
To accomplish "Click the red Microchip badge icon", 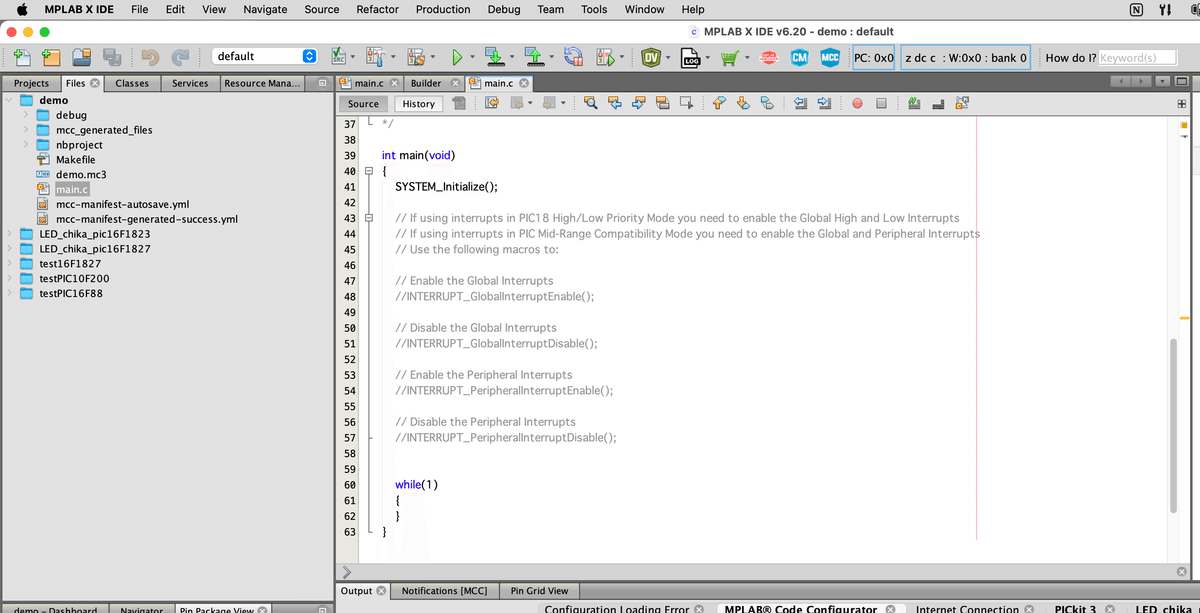I will (770, 57).
